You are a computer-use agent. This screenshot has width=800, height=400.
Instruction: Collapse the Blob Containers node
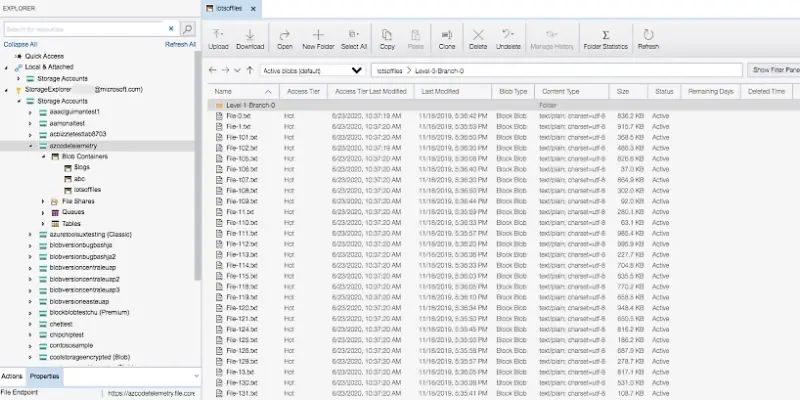(x=43, y=157)
